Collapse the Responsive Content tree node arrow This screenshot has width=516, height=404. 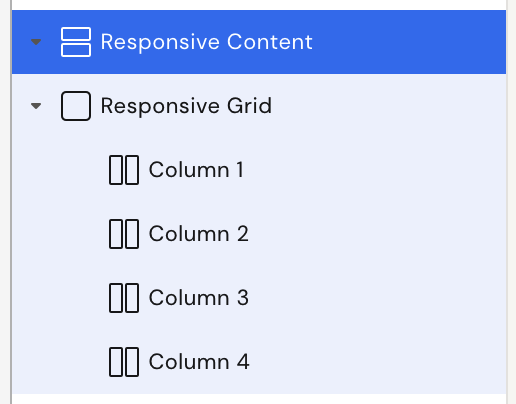[x=36, y=42]
